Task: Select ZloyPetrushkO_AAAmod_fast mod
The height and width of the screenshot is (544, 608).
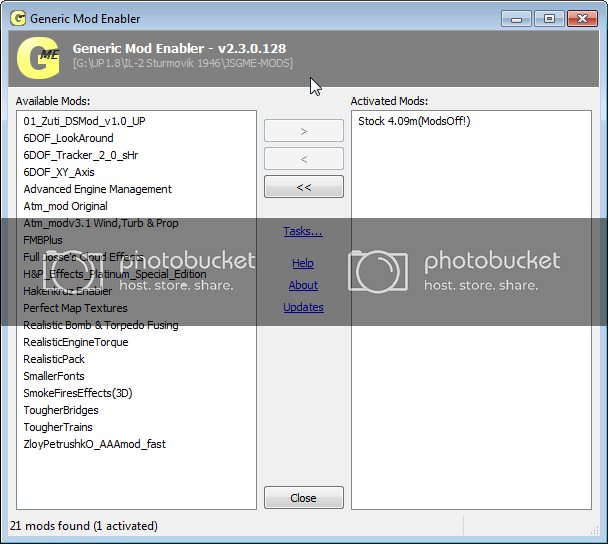Action: 94,444
